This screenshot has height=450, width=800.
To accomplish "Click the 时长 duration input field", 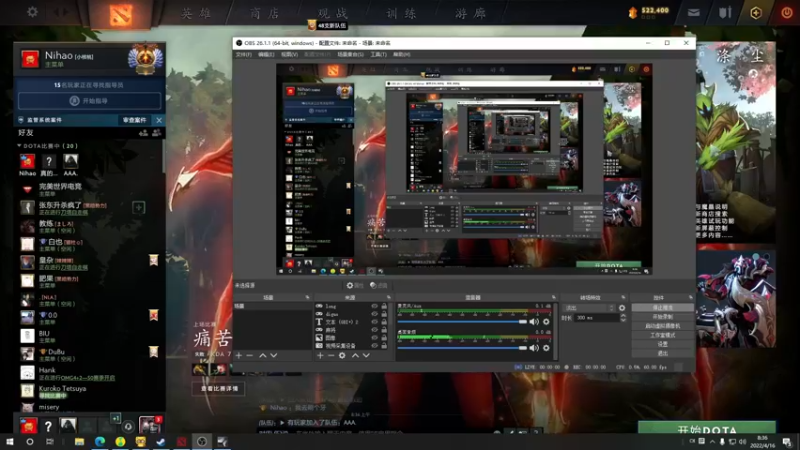I will [x=597, y=318].
